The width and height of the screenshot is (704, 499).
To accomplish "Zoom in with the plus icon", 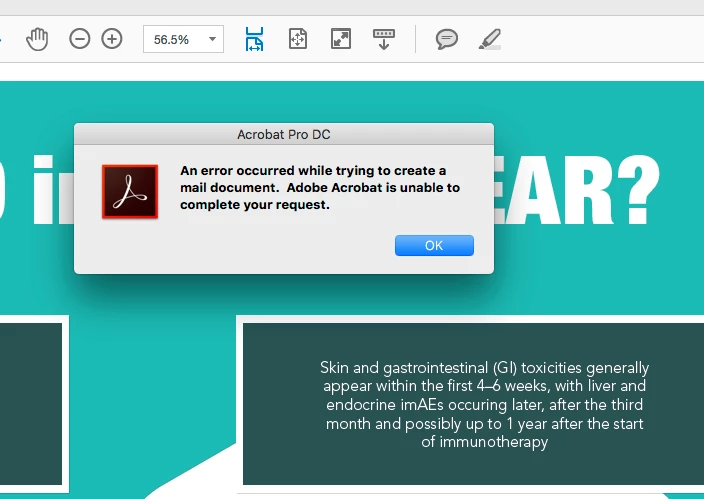I will click(x=112, y=39).
